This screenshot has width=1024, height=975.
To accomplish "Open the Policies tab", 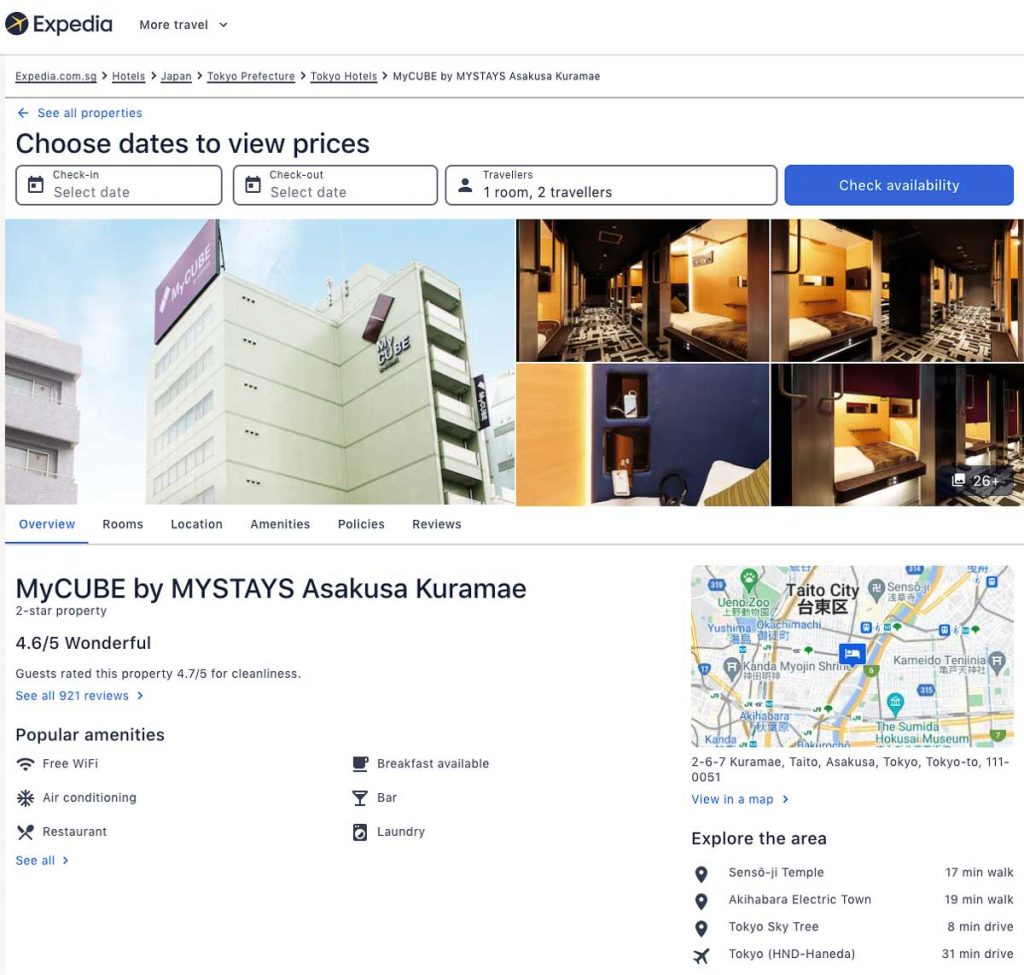I will click(x=361, y=524).
